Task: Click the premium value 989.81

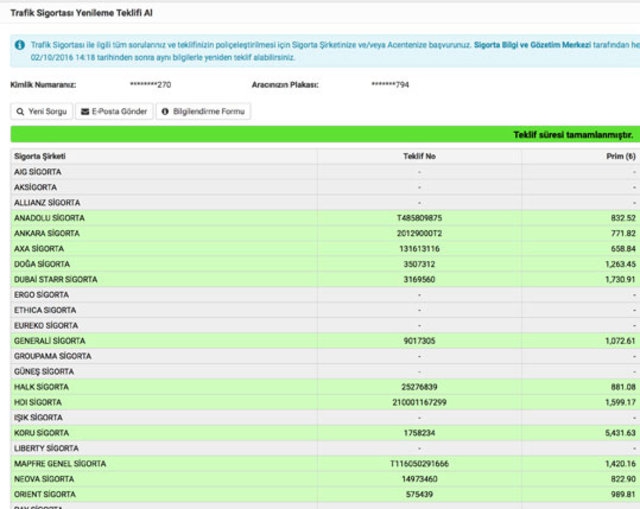Action: [x=623, y=495]
